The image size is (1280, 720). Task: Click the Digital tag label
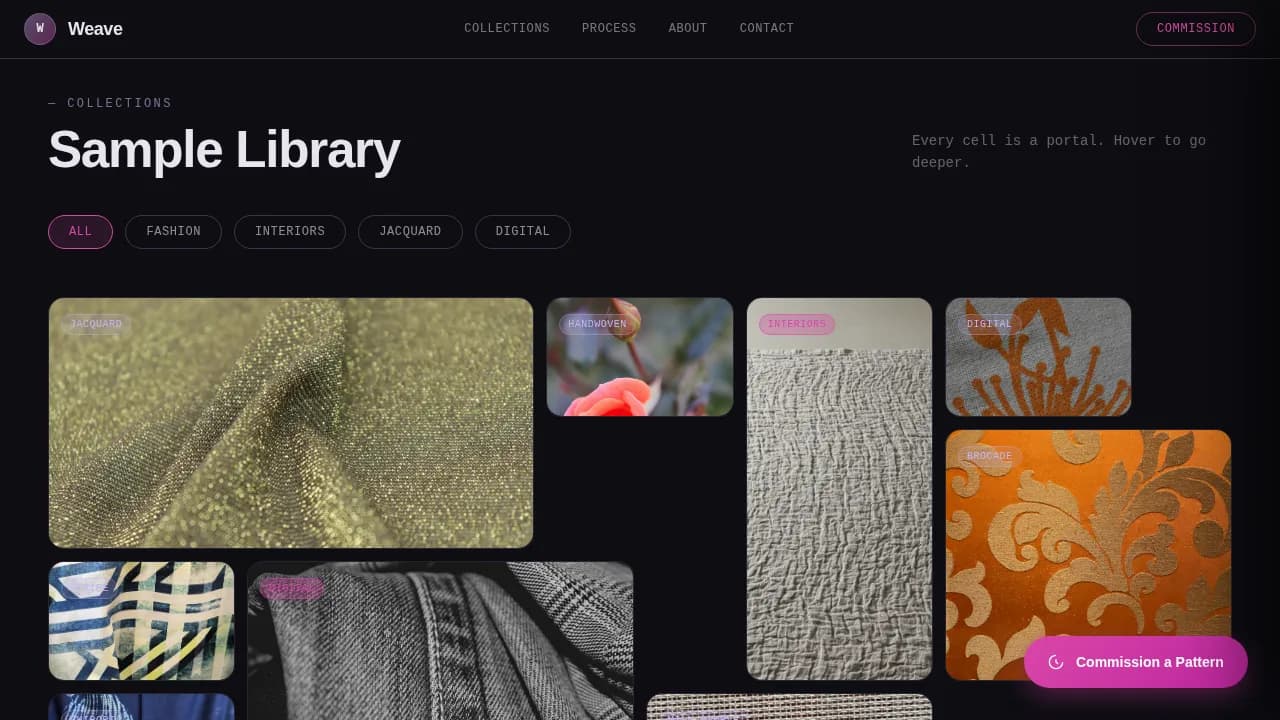pos(989,324)
